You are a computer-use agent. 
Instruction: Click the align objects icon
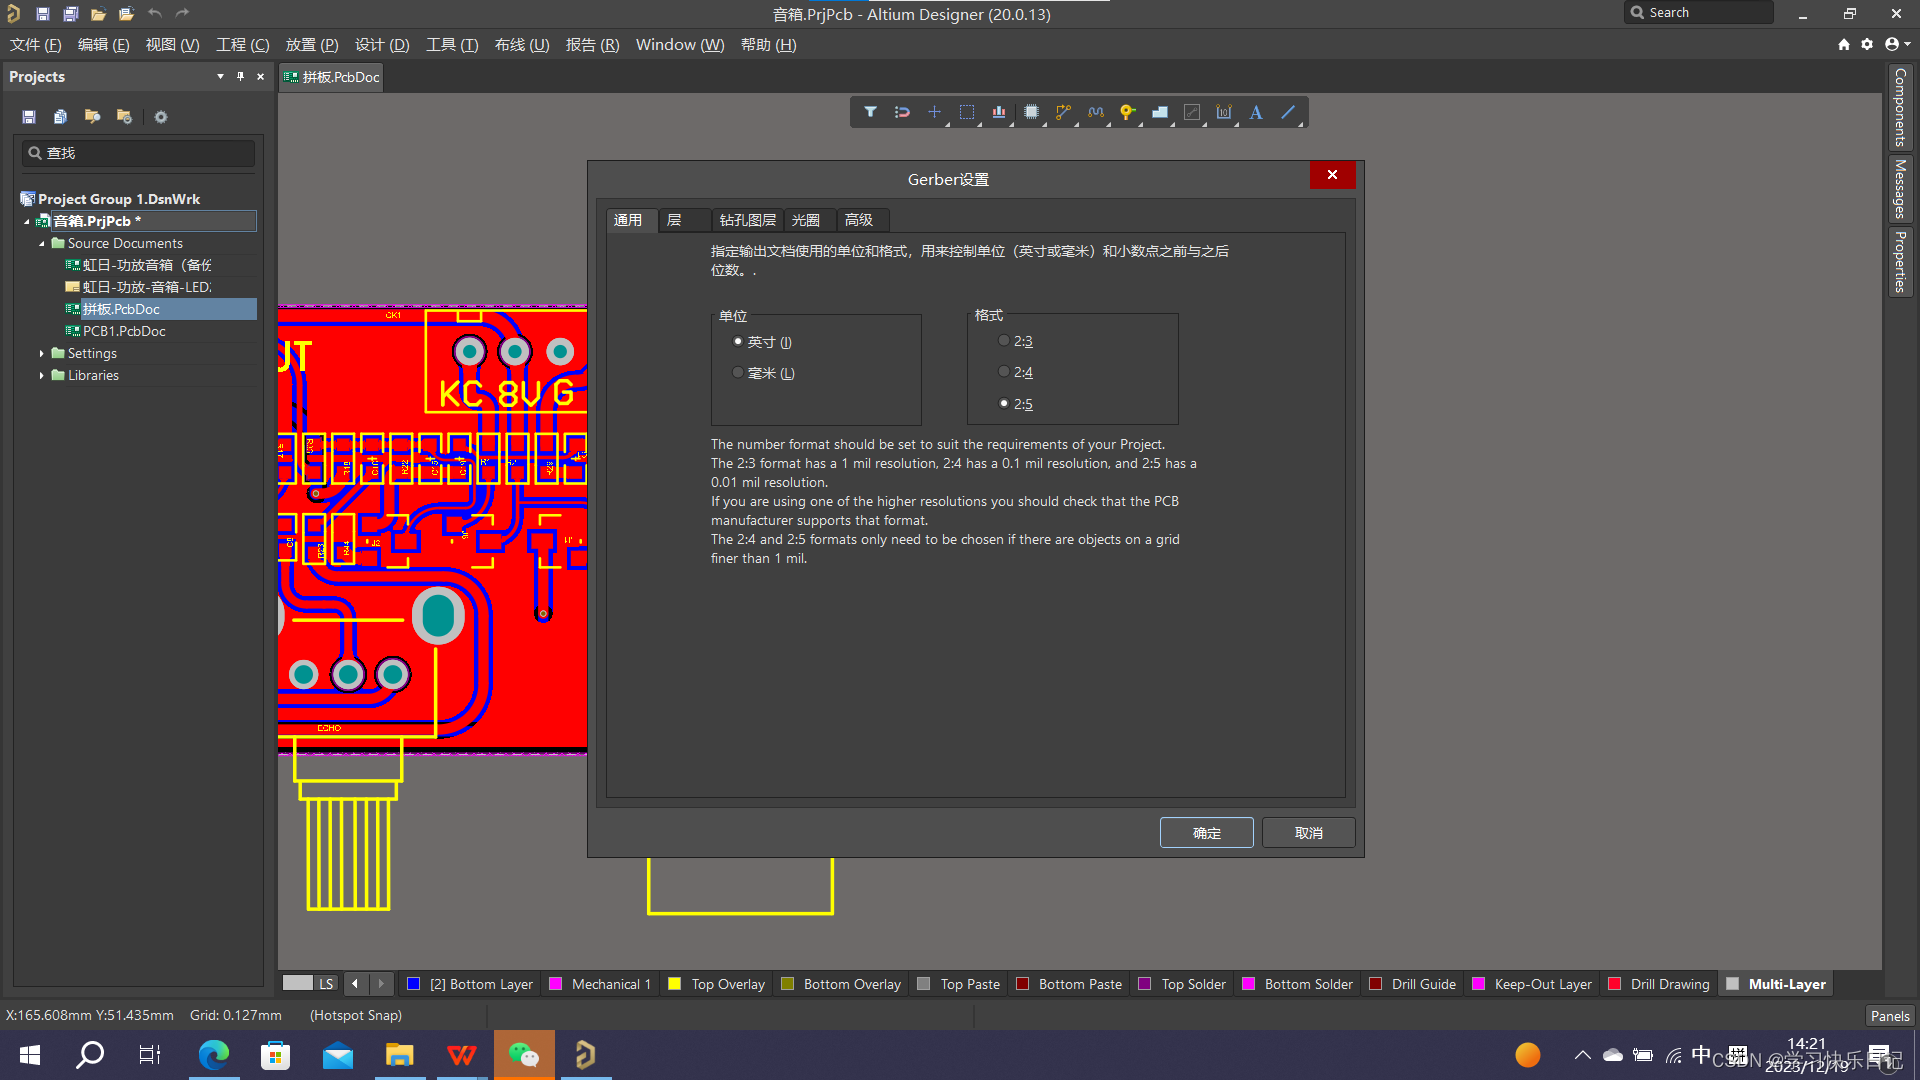coord(998,112)
